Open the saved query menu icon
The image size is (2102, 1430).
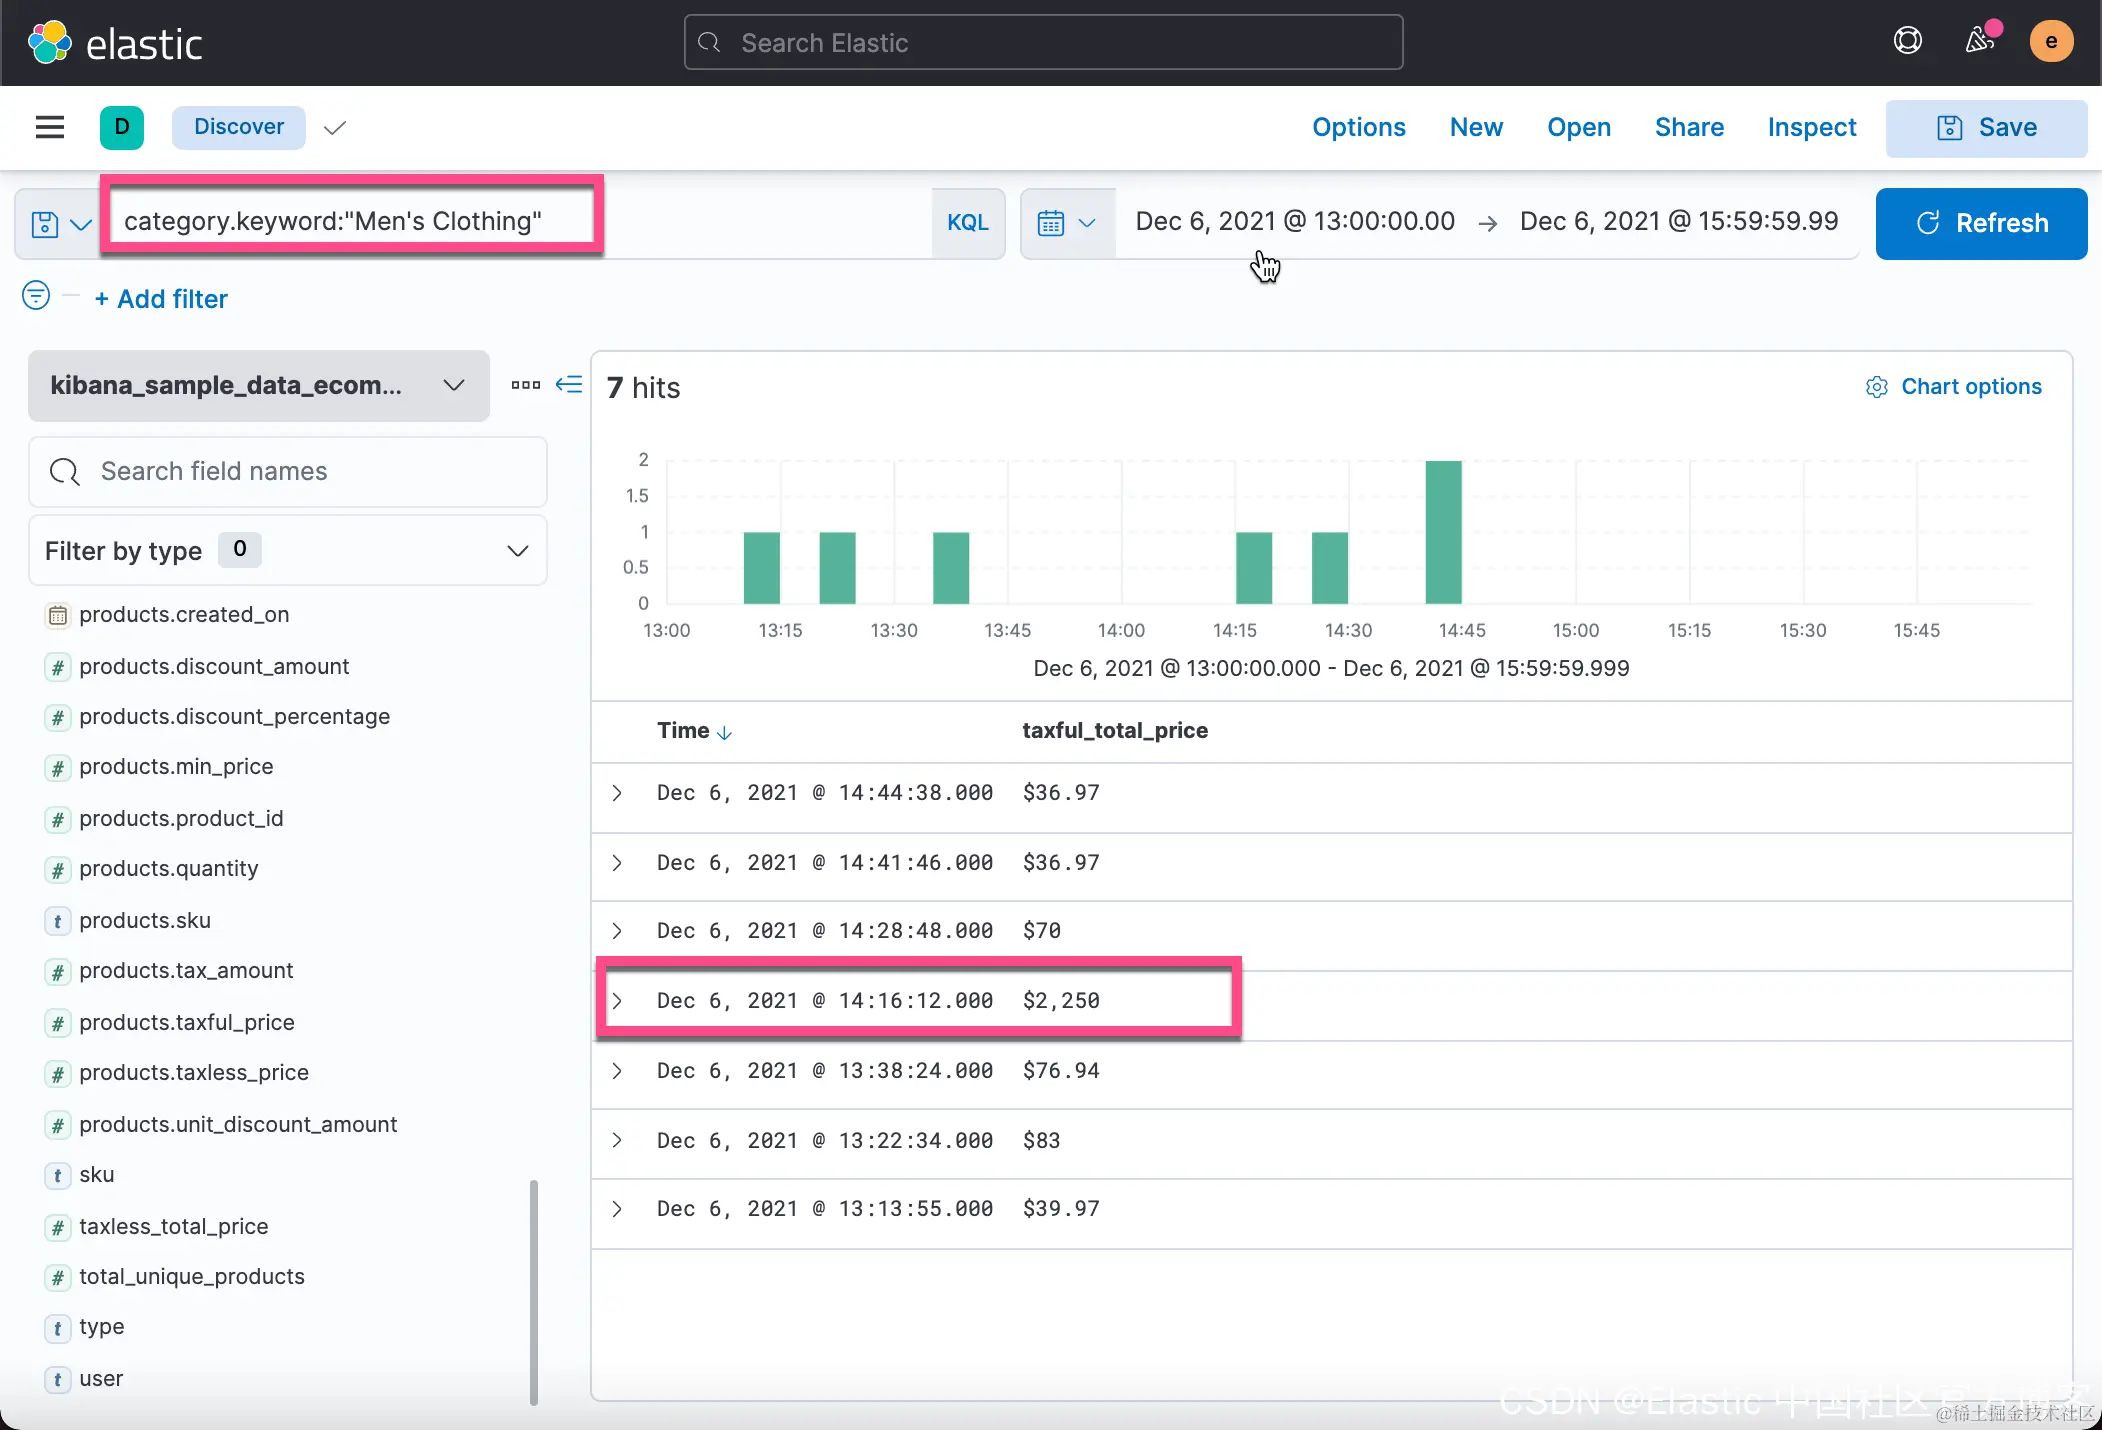(59, 223)
